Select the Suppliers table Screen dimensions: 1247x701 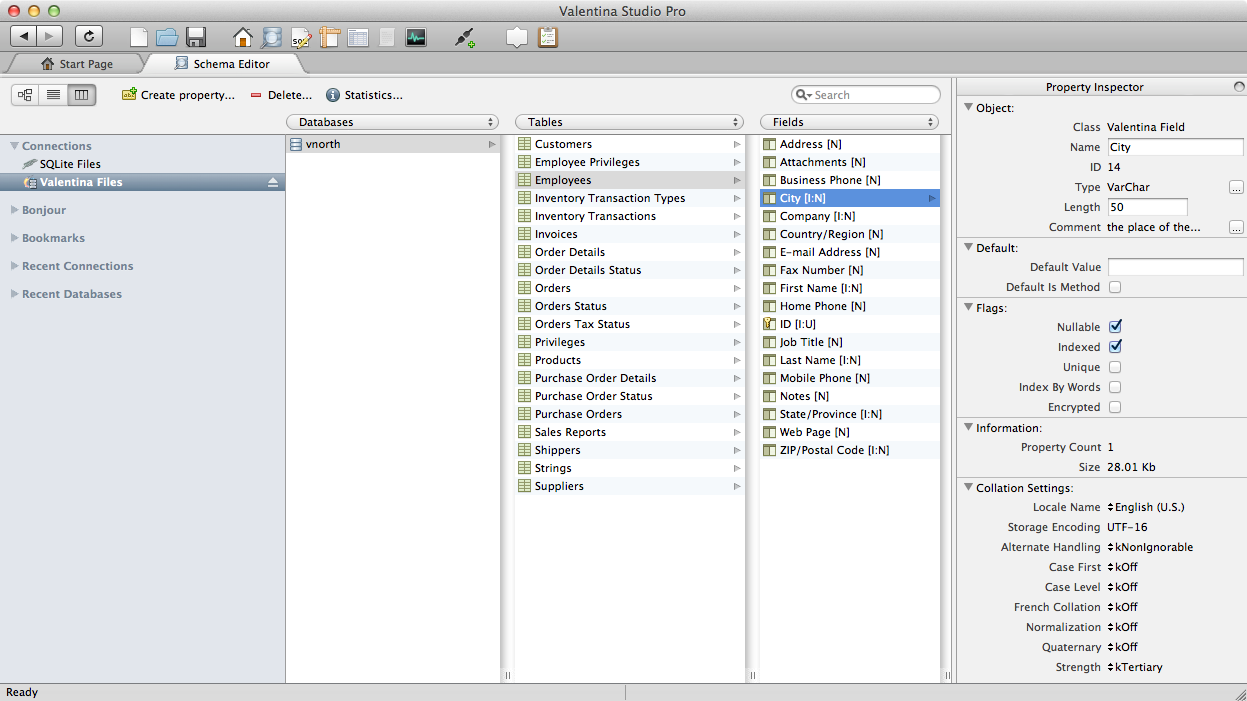pyautogui.click(x=630, y=486)
